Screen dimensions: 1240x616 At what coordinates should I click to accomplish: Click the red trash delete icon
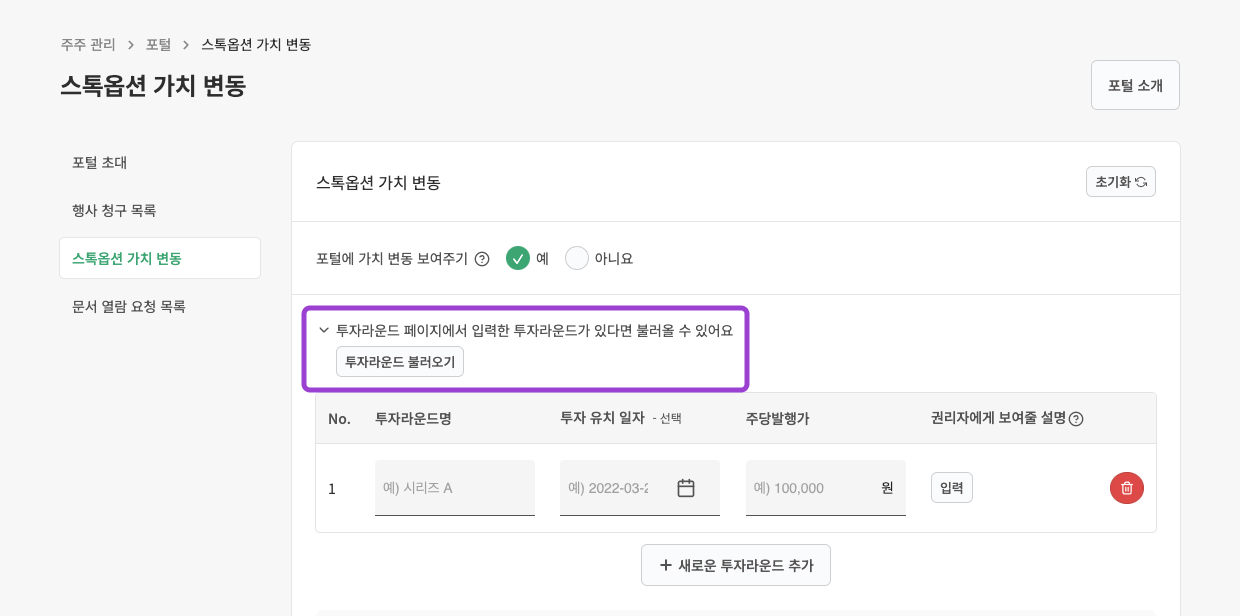[1126, 488]
